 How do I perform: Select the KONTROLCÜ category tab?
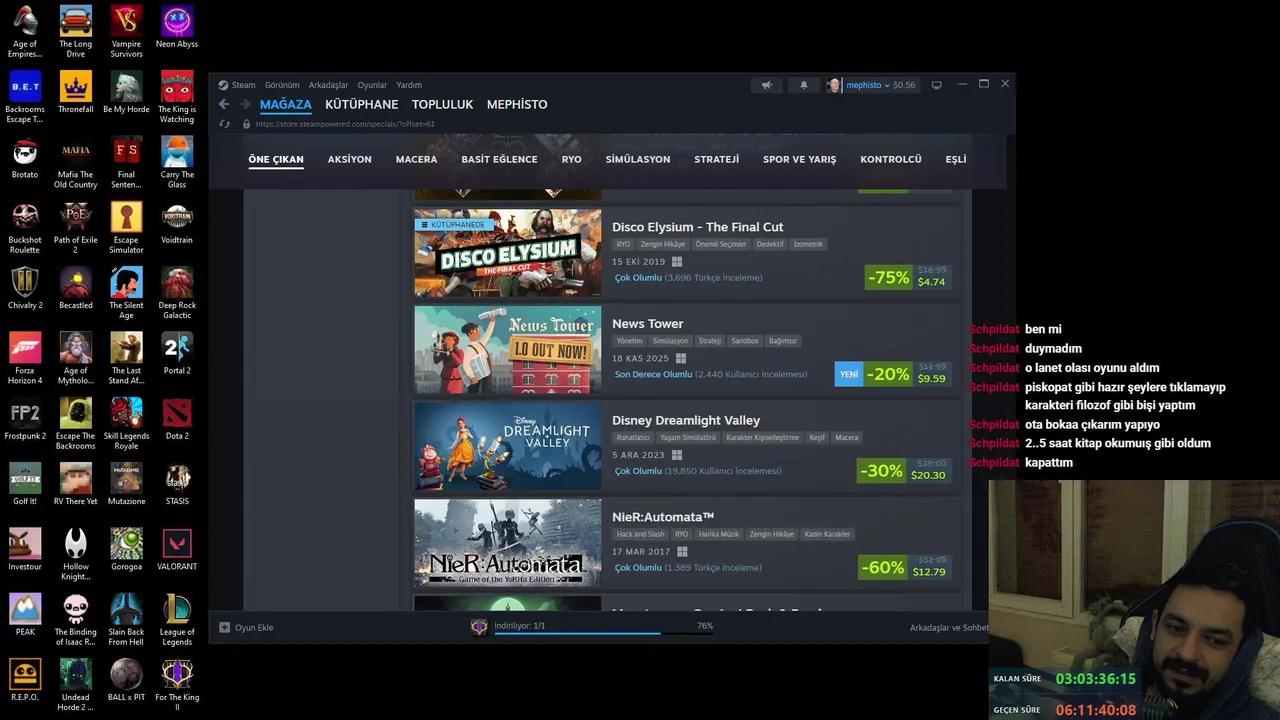click(x=890, y=159)
